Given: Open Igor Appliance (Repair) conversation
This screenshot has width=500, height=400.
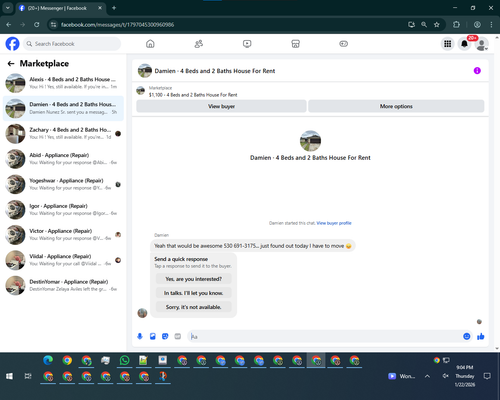Looking at the screenshot, I should 63,210.
